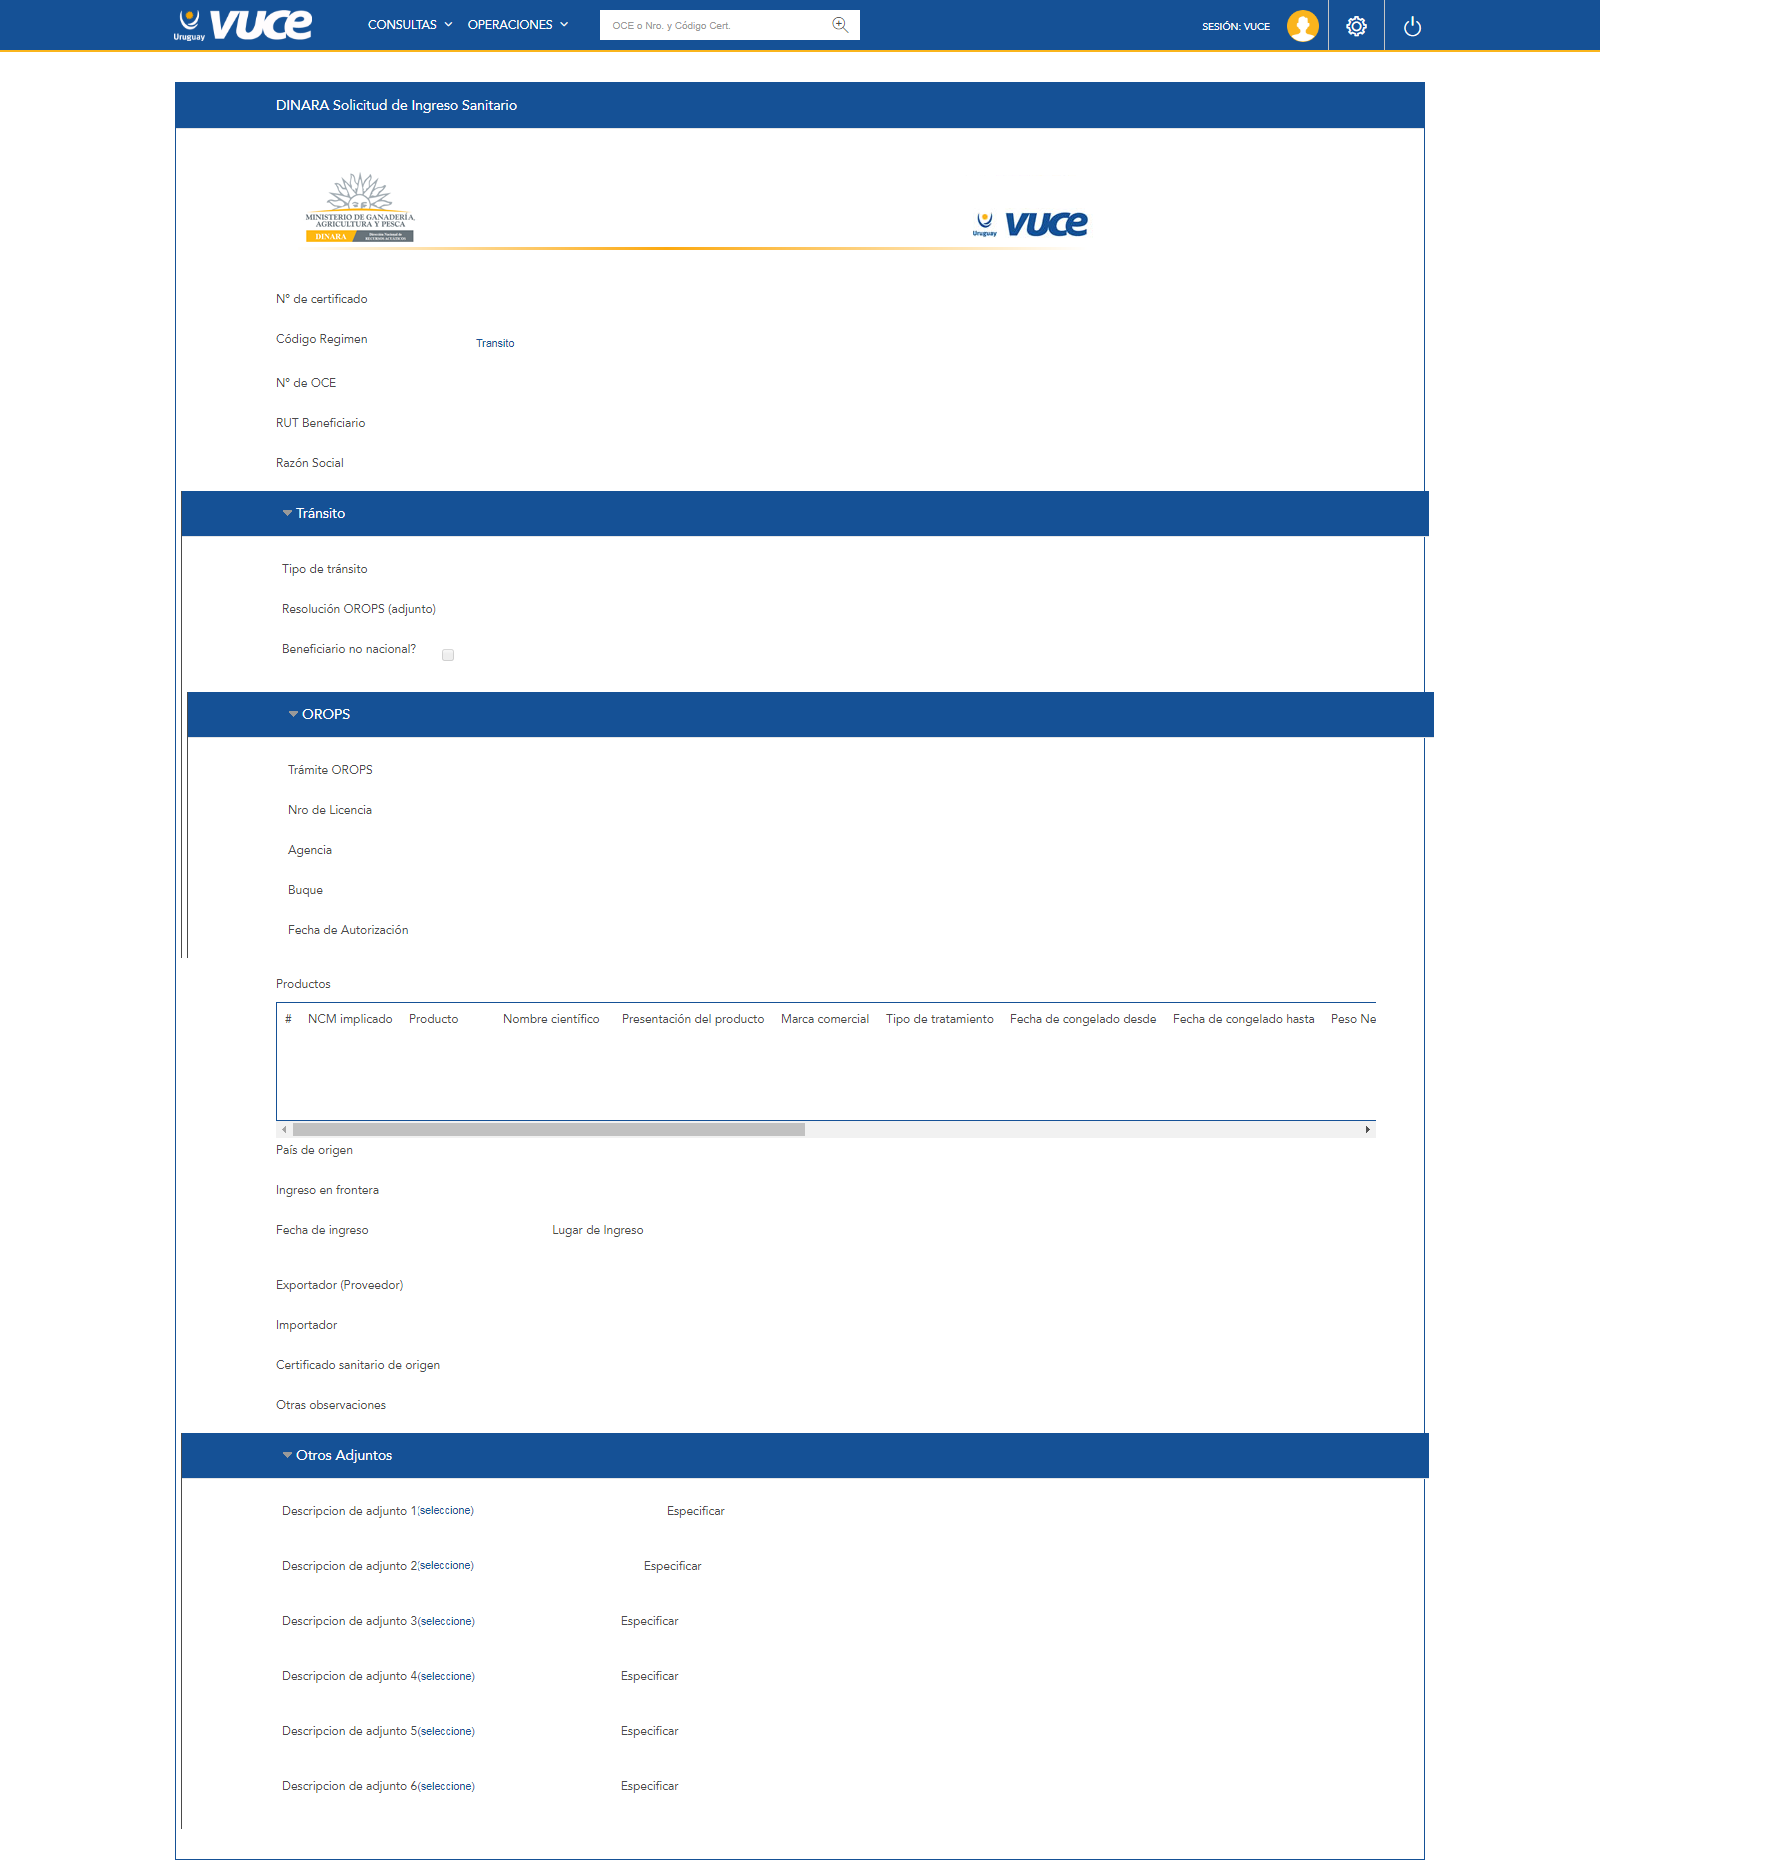The image size is (1785, 1870).
Task: Select option for Descripcion de adjunto 4
Action: click(446, 1676)
